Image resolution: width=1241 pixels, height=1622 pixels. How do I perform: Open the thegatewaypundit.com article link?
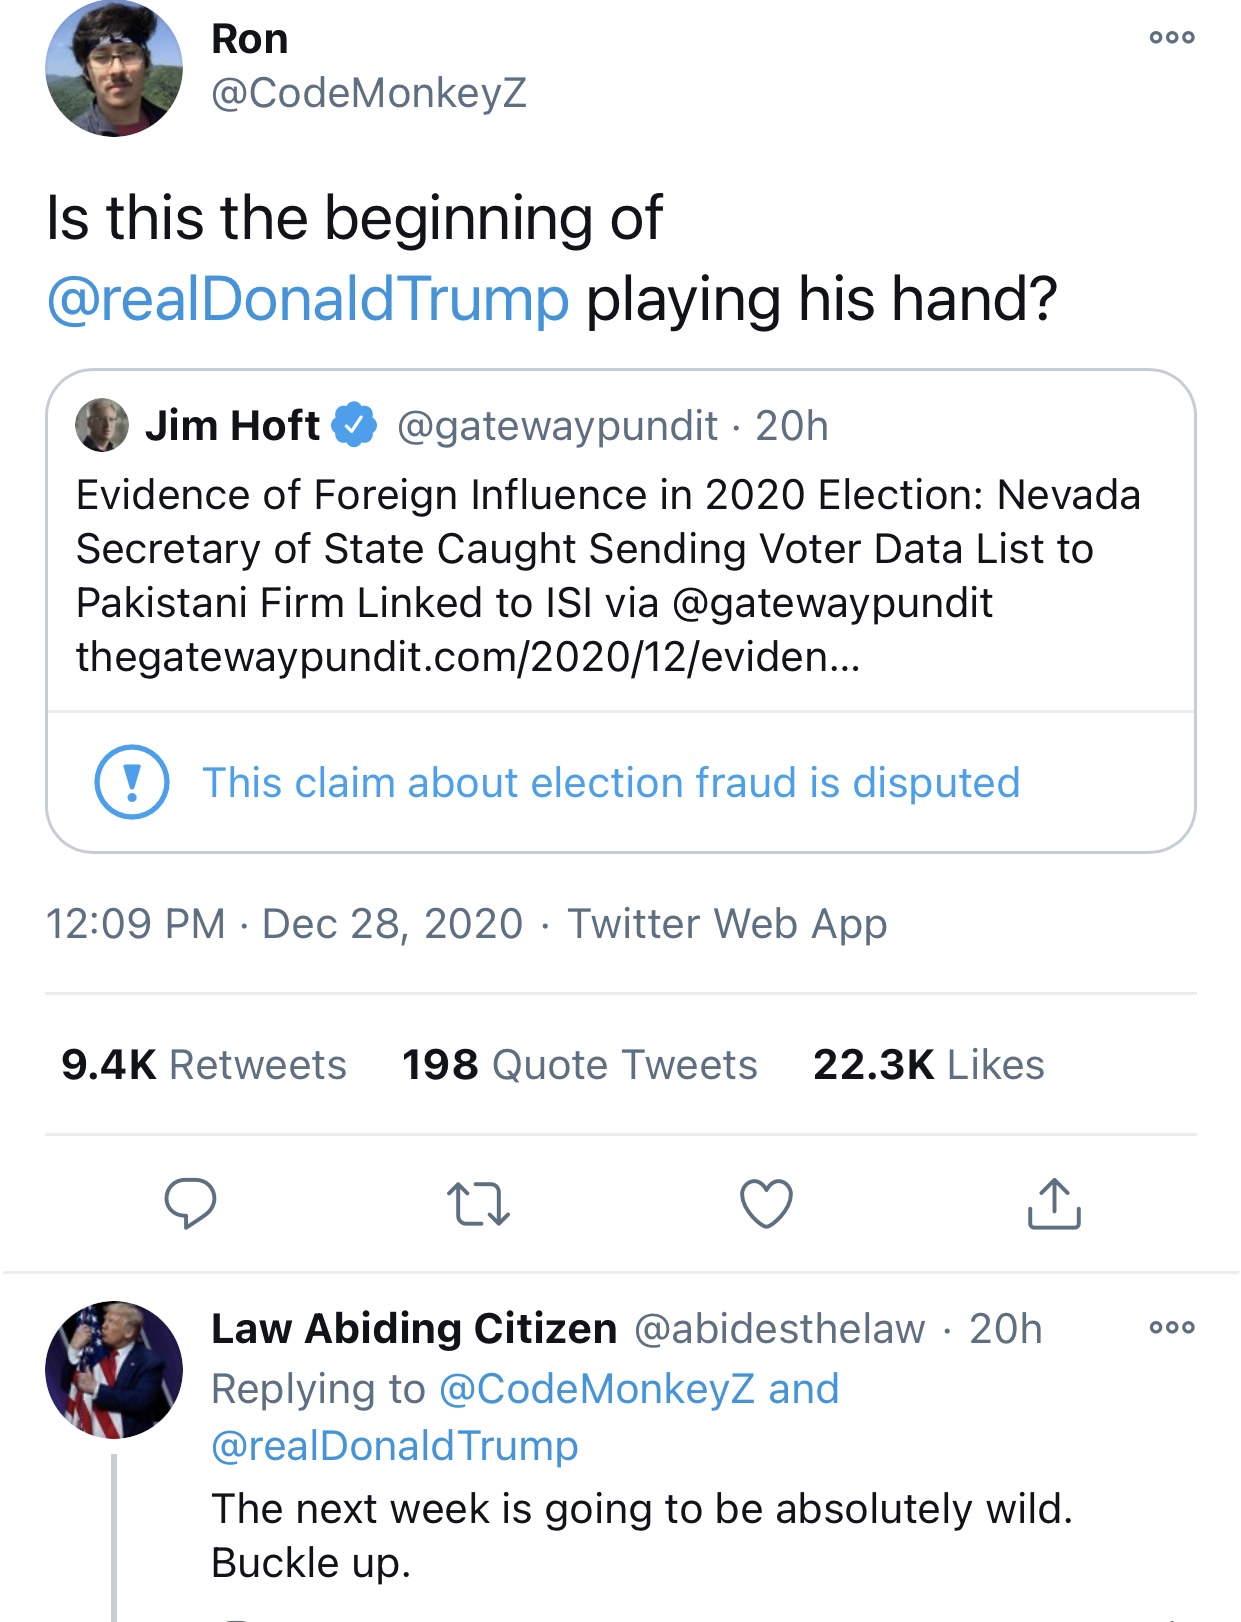468,657
